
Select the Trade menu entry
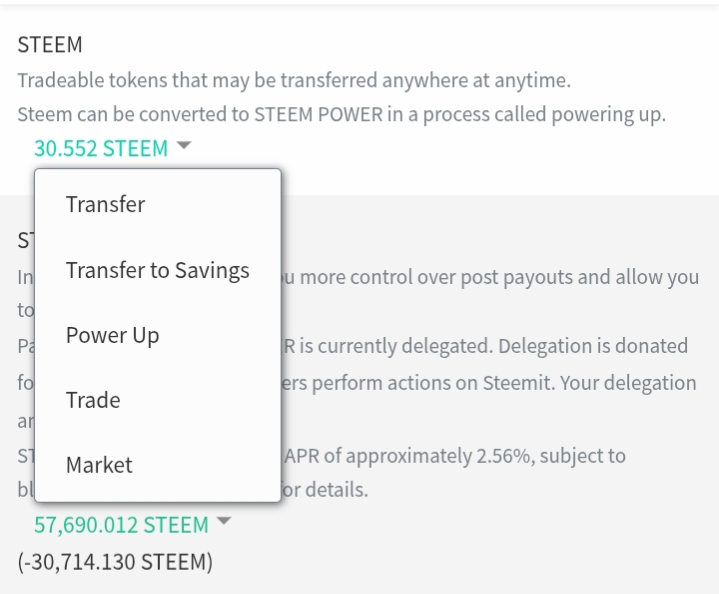93,400
